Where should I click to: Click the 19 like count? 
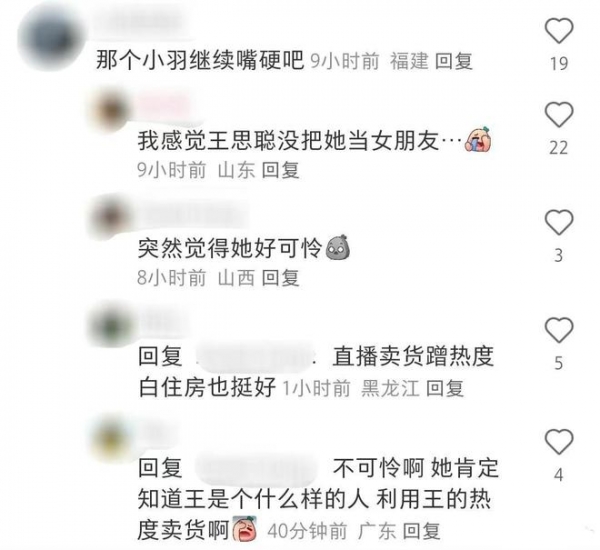point(559,63)
